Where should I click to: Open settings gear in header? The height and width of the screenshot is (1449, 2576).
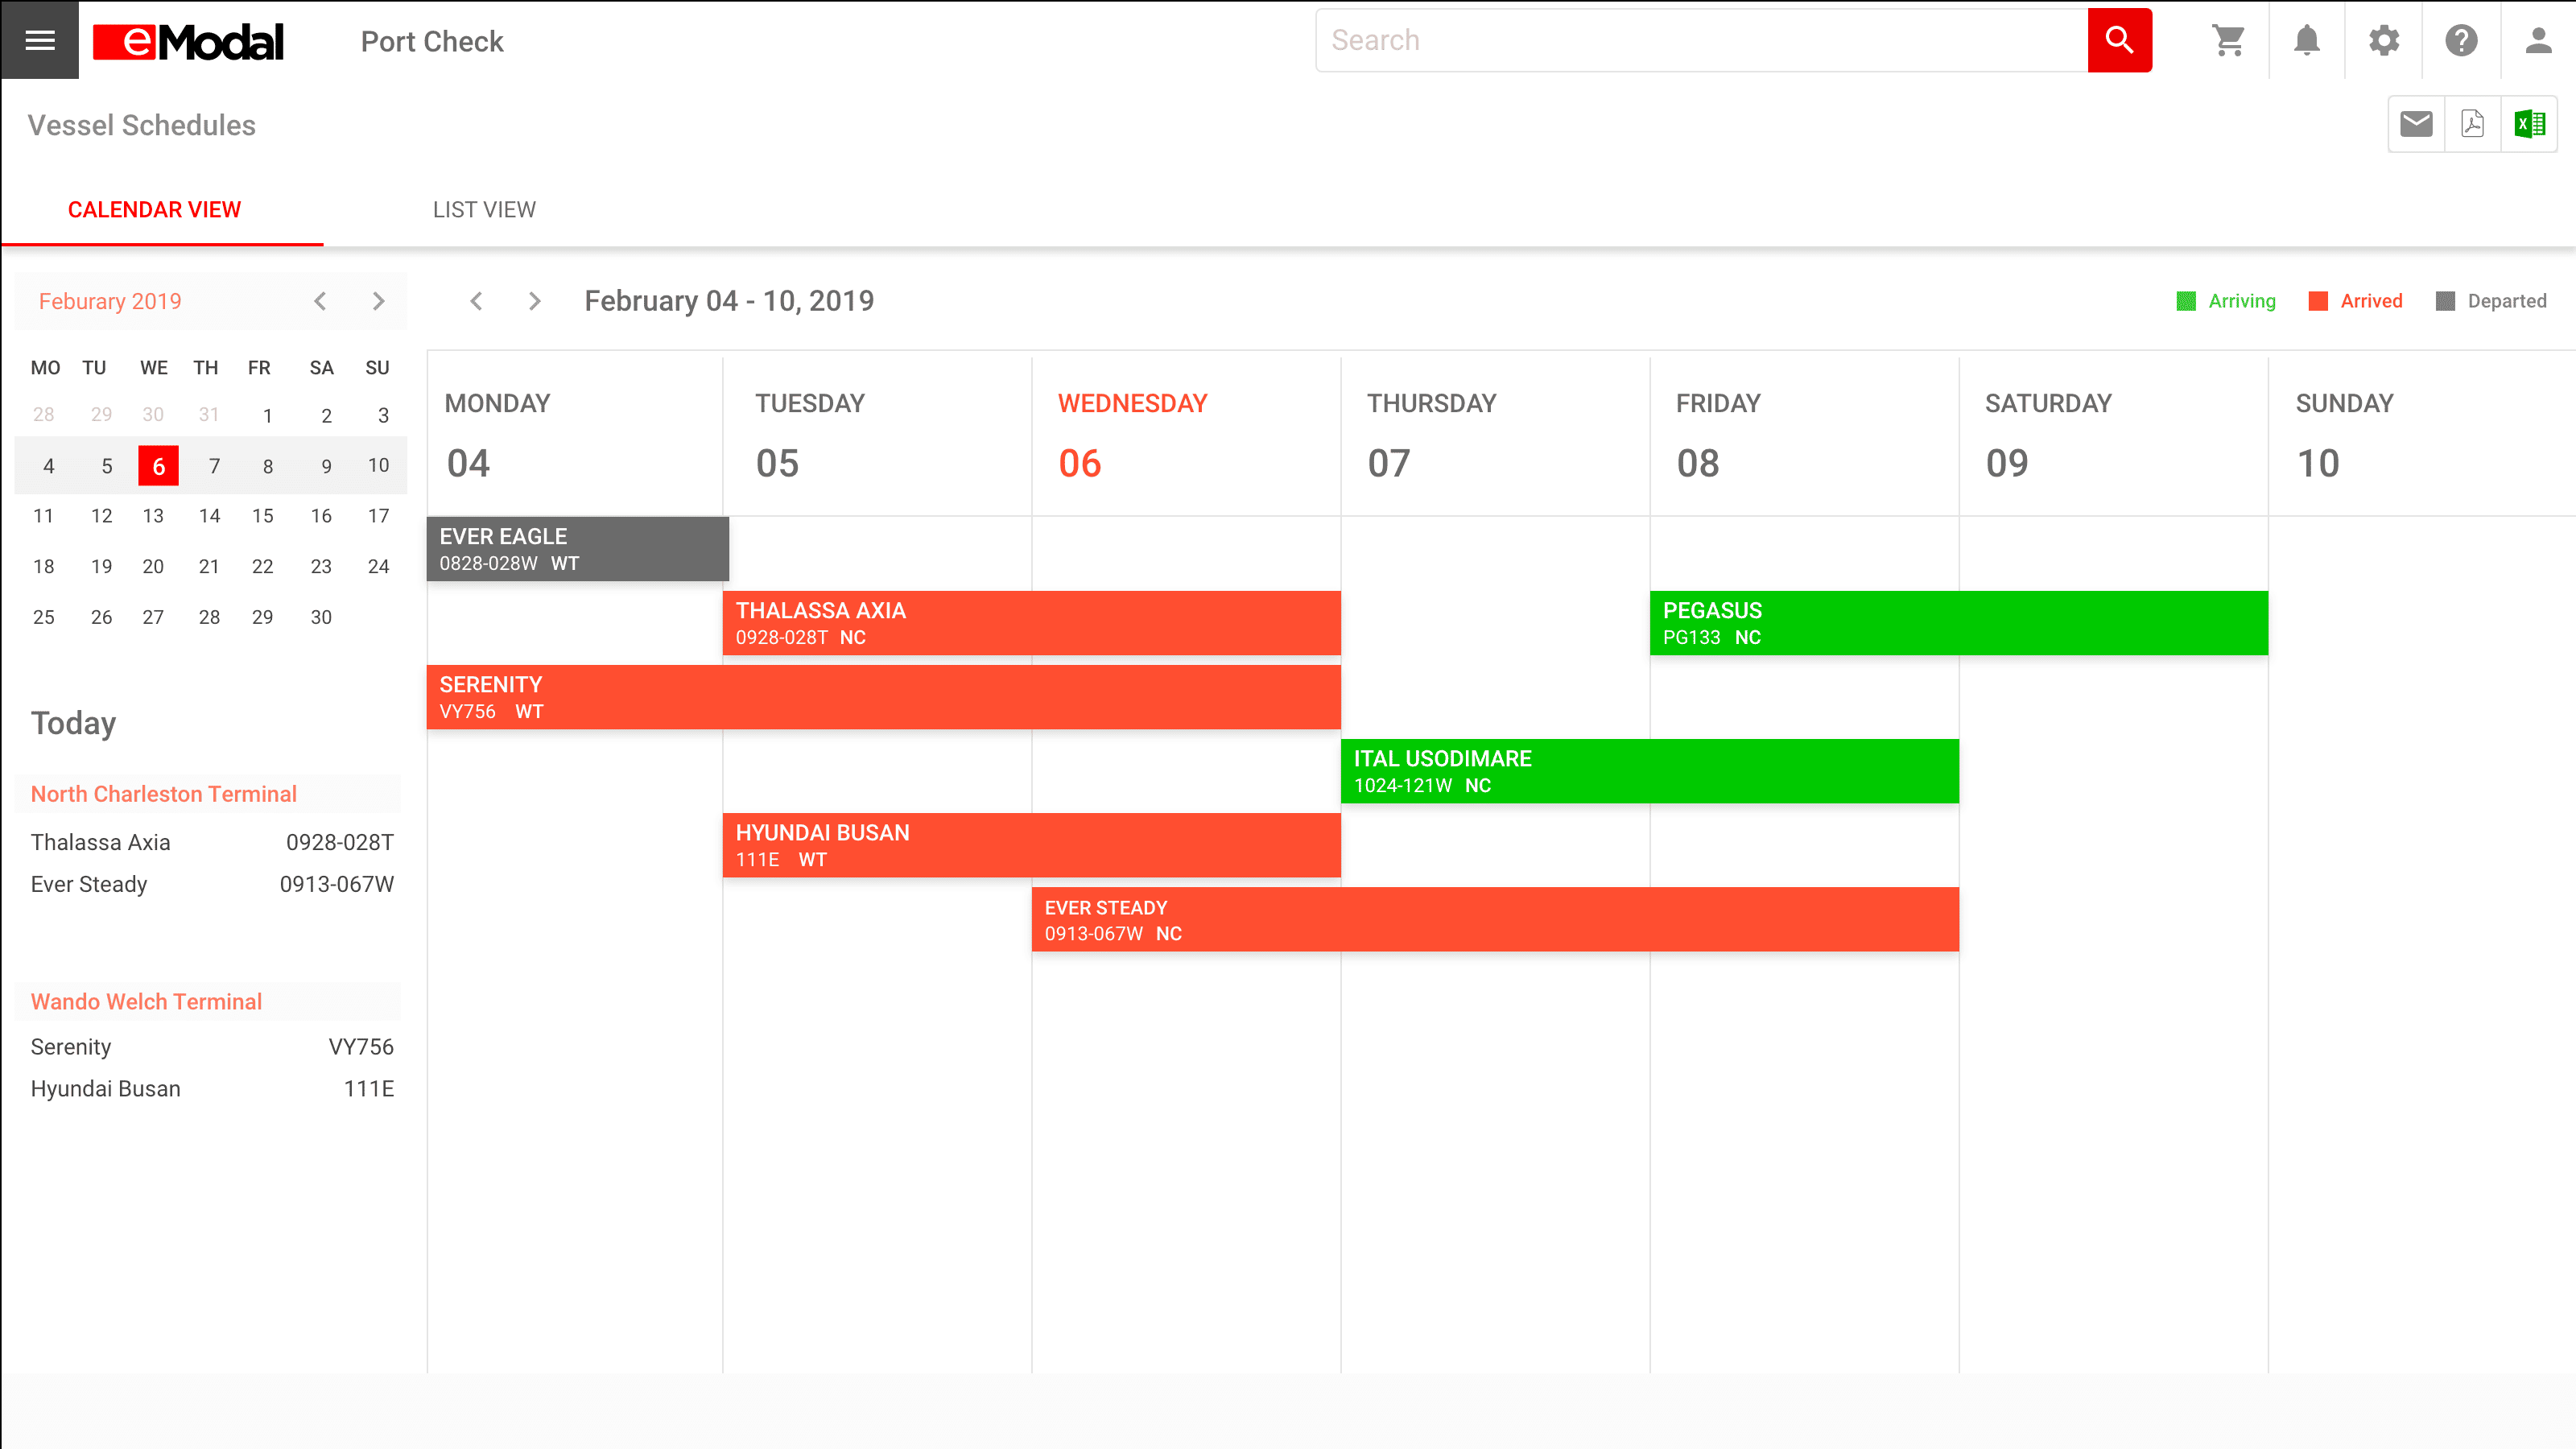click(x=2384, y=40)
